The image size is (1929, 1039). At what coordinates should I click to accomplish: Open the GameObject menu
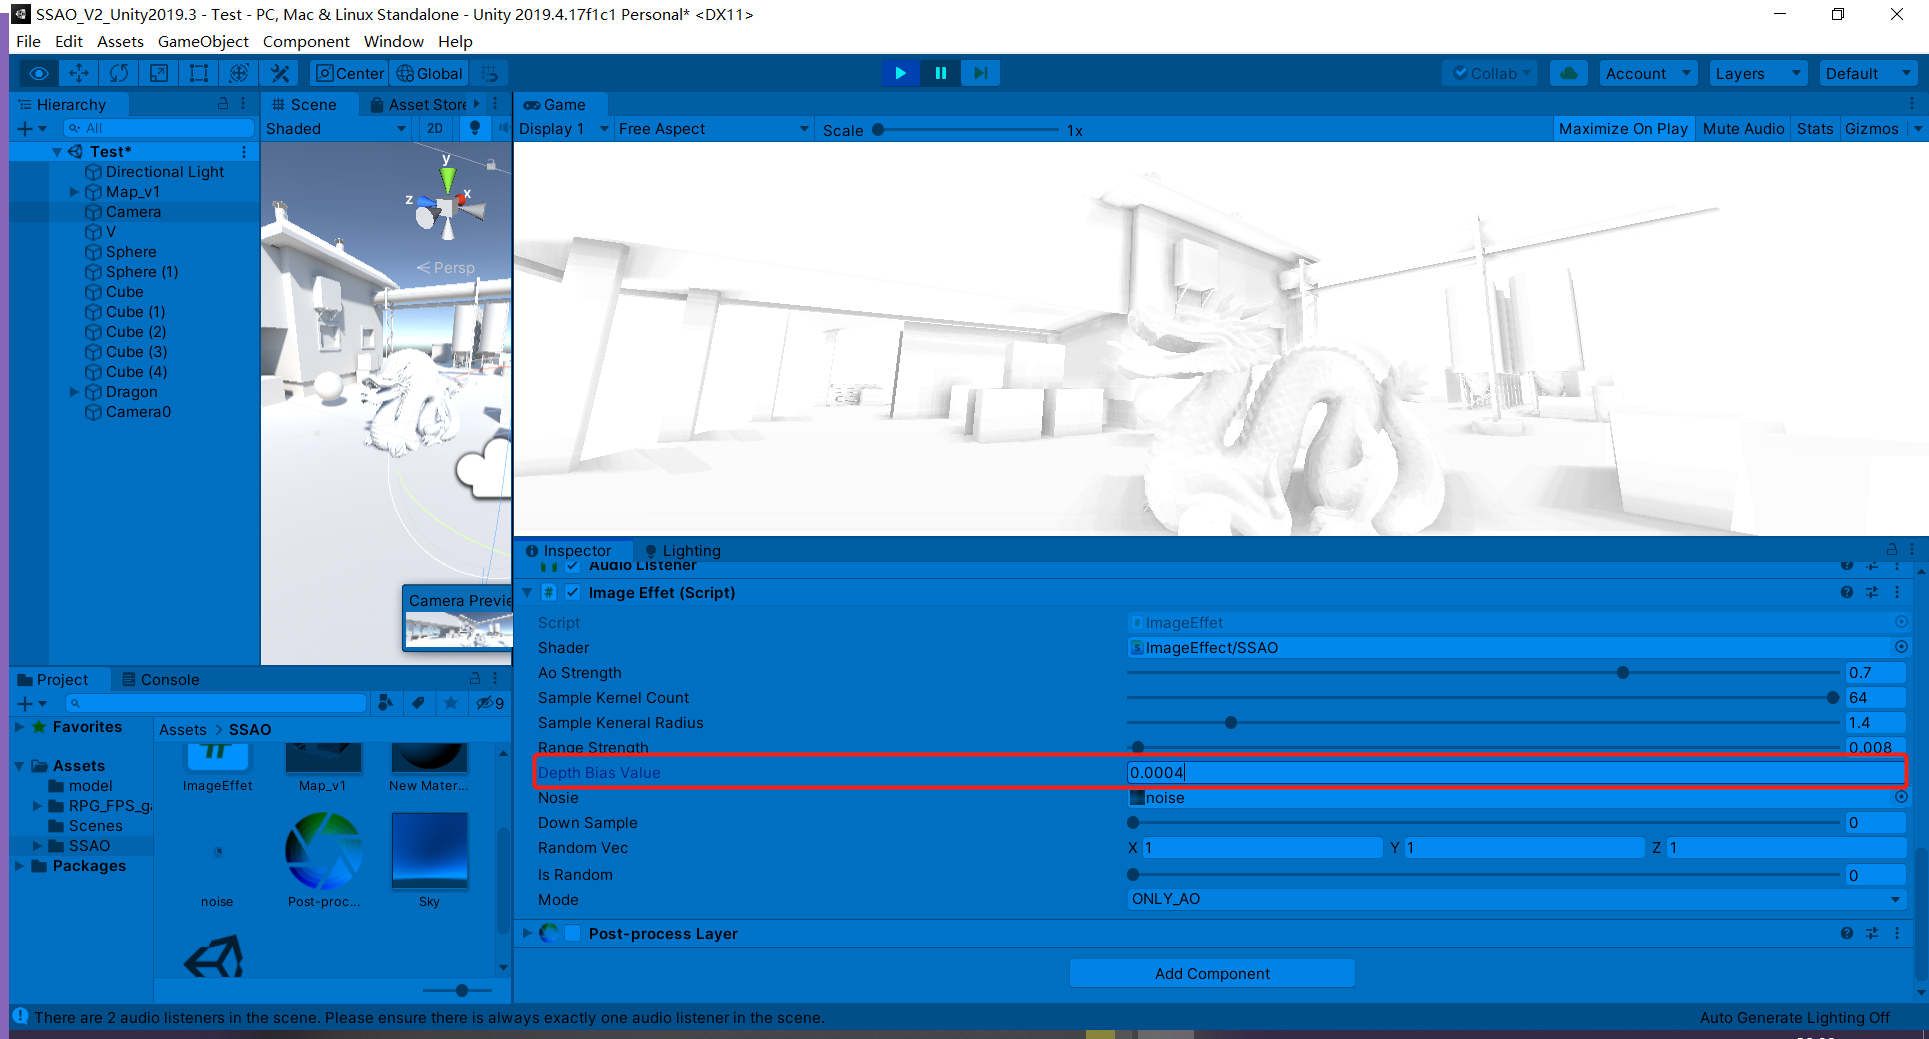click(x=203, y=41)
